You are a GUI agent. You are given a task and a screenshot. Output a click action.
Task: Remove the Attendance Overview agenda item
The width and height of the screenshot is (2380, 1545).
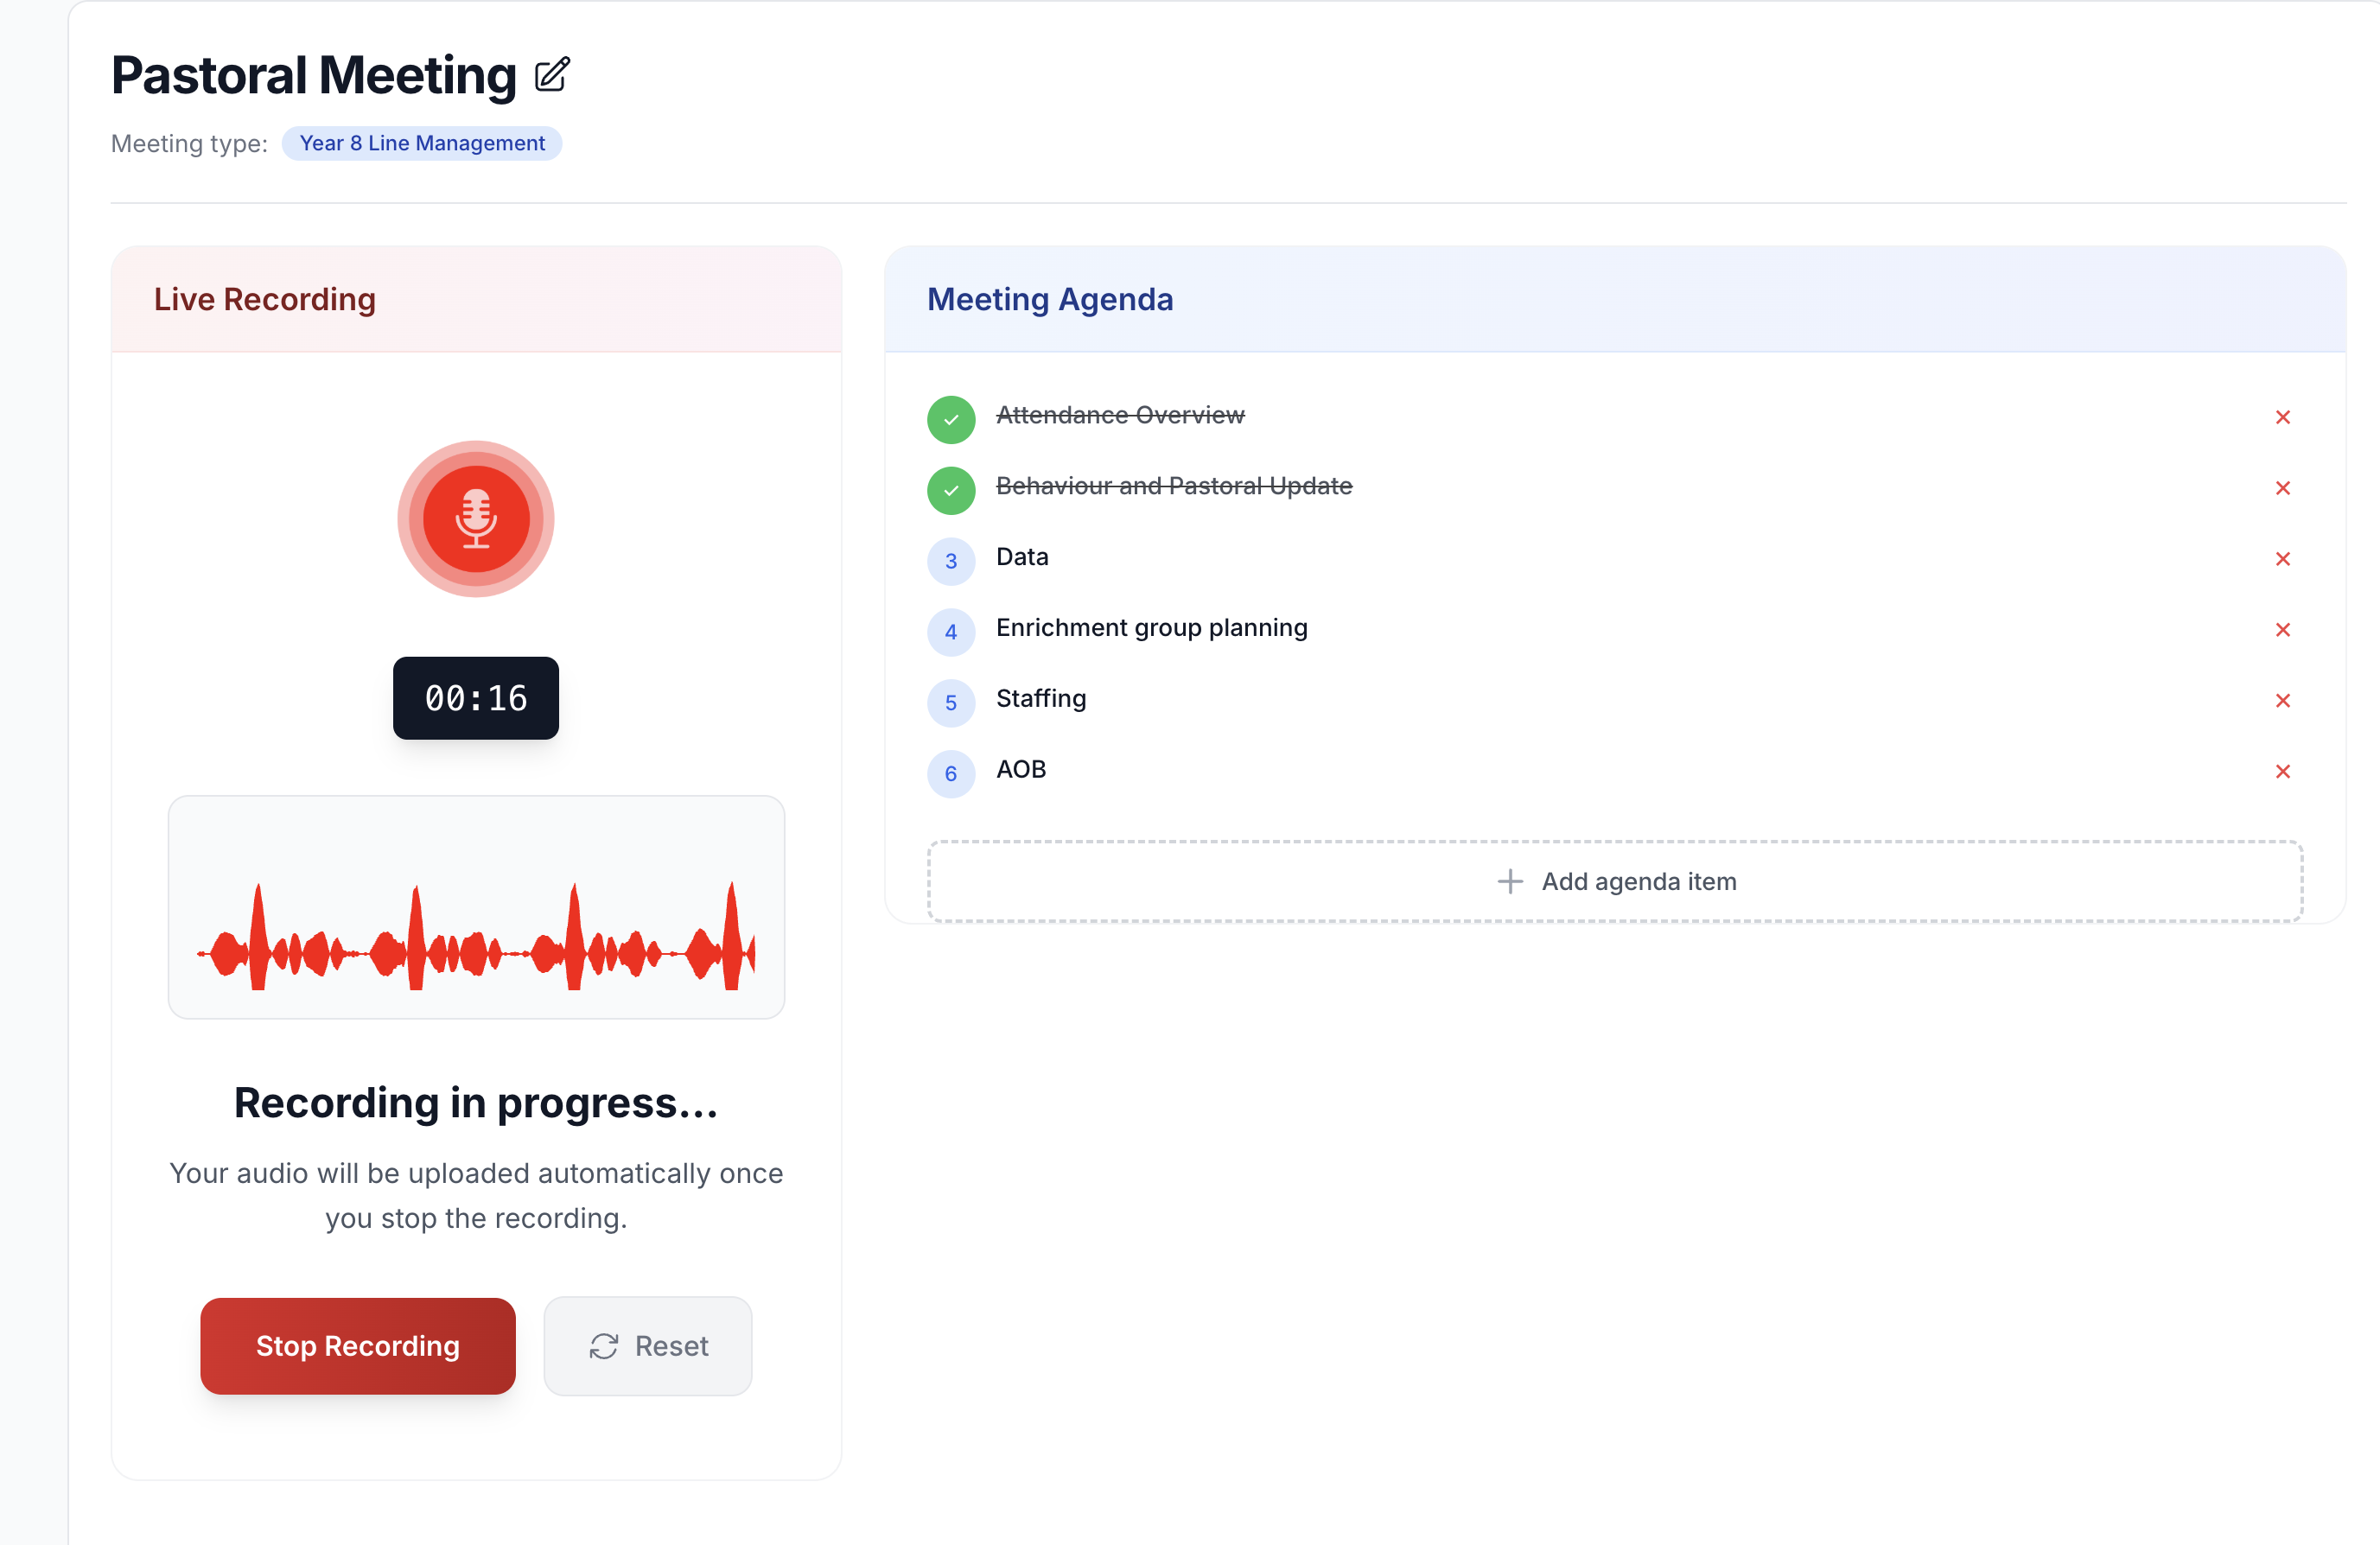2283,417
